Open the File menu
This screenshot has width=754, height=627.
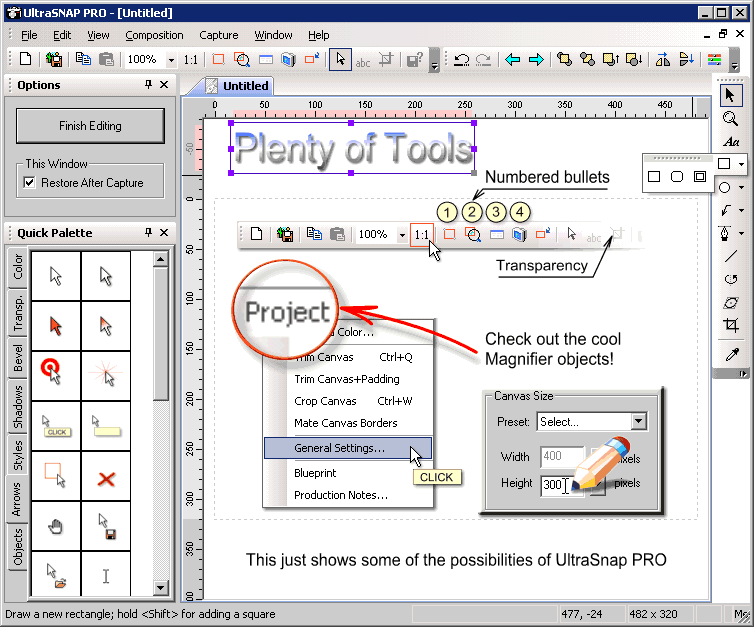(x=29, y=35)
